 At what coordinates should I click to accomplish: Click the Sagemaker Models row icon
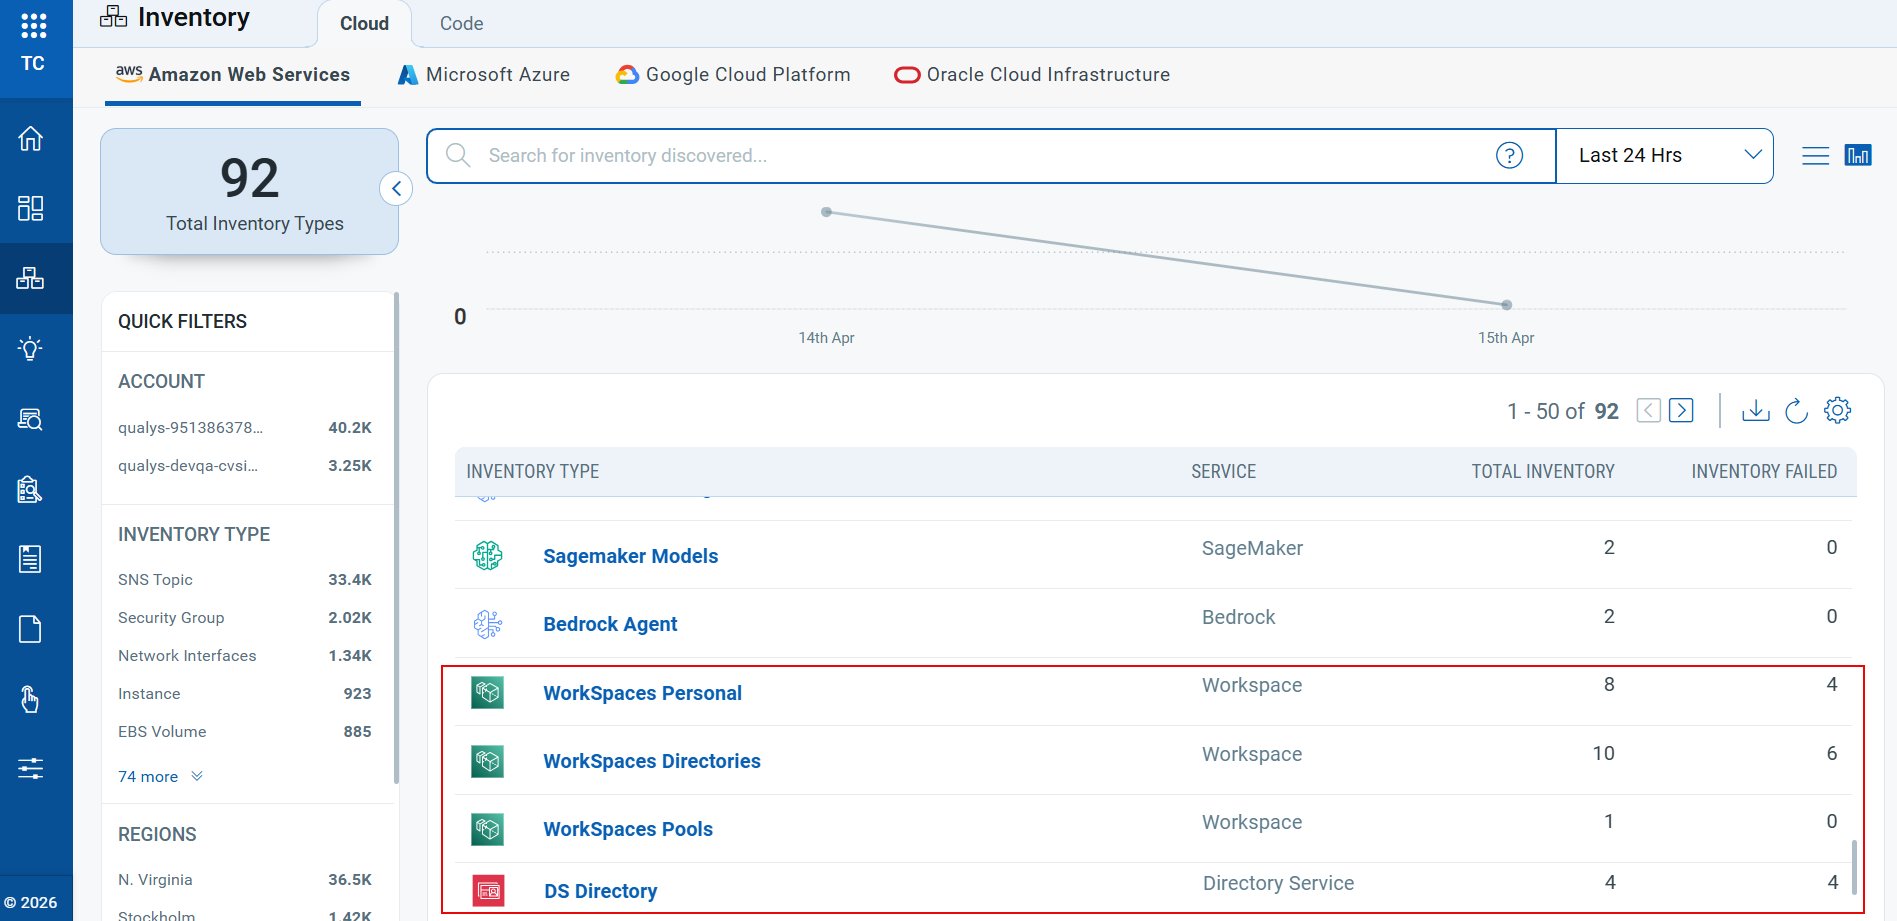coord(487,555)
